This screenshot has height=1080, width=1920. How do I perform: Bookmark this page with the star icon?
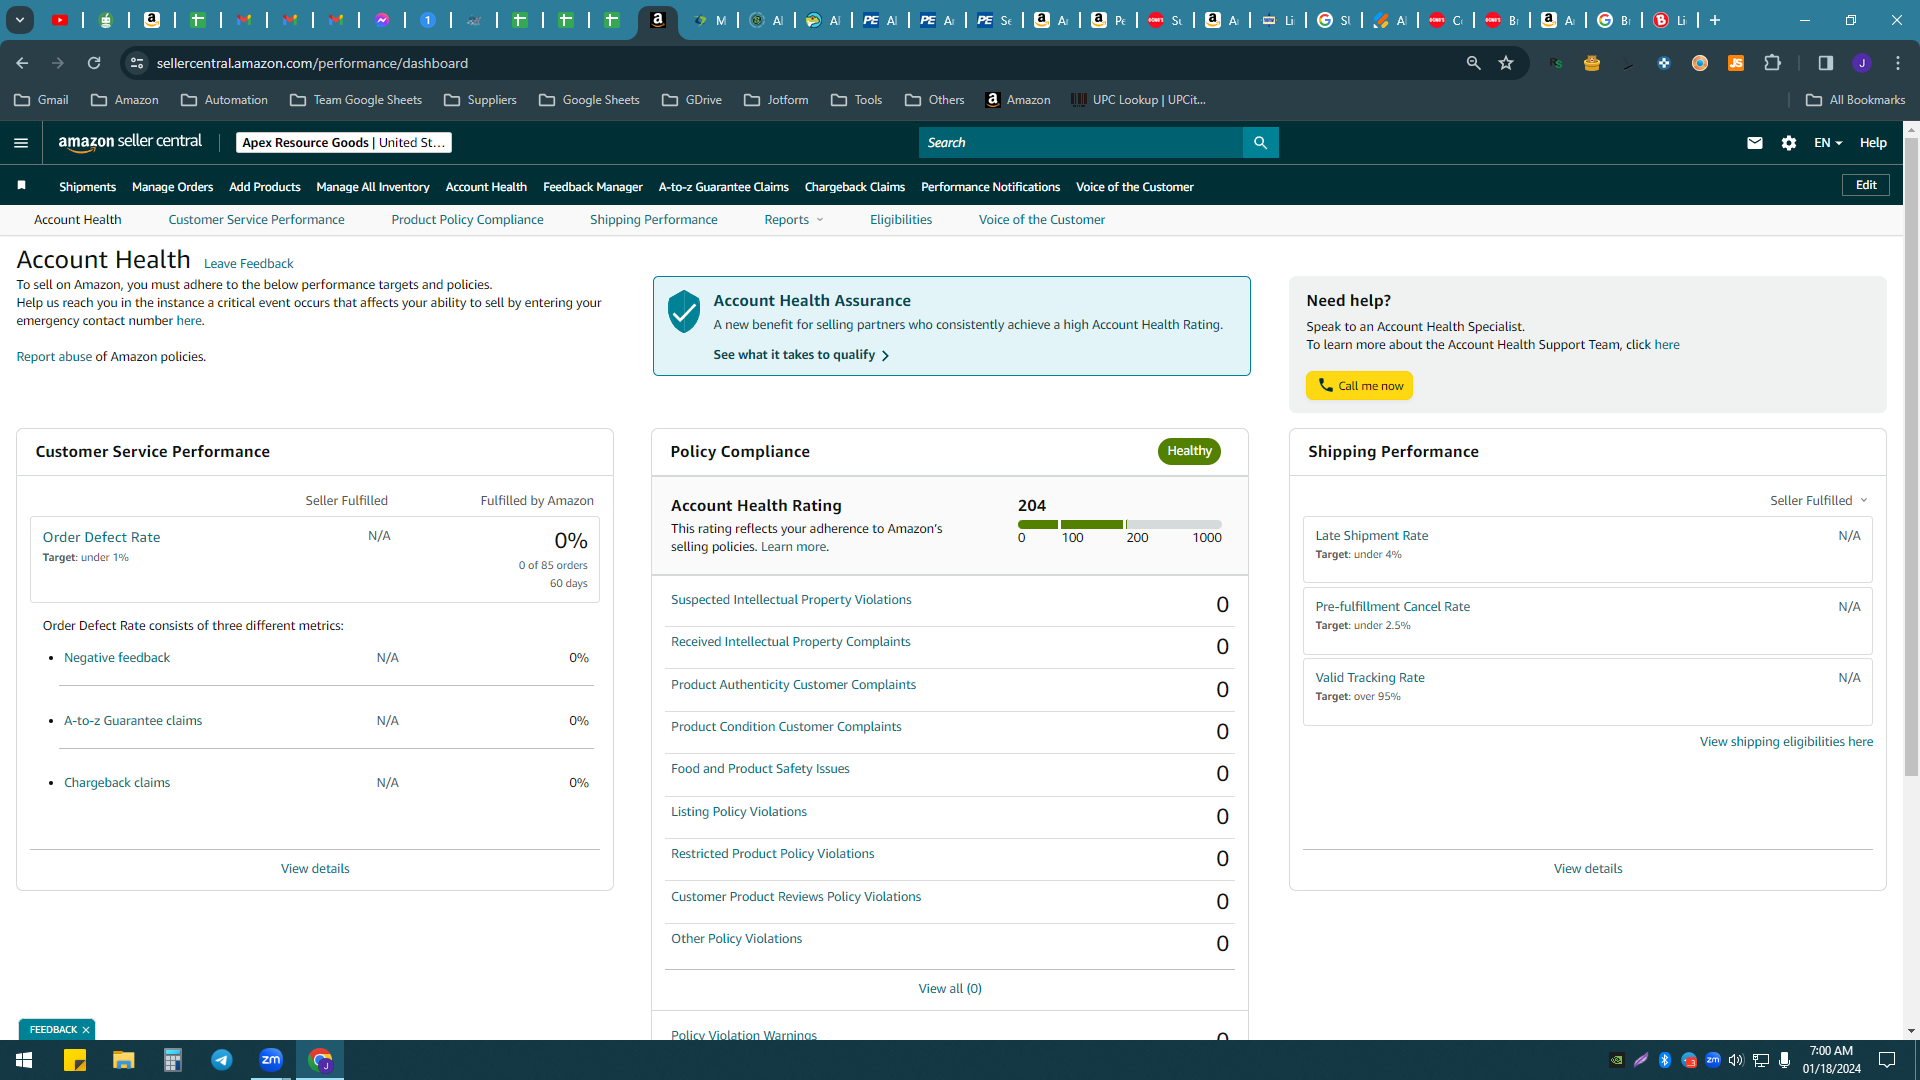pos(1506,63)
